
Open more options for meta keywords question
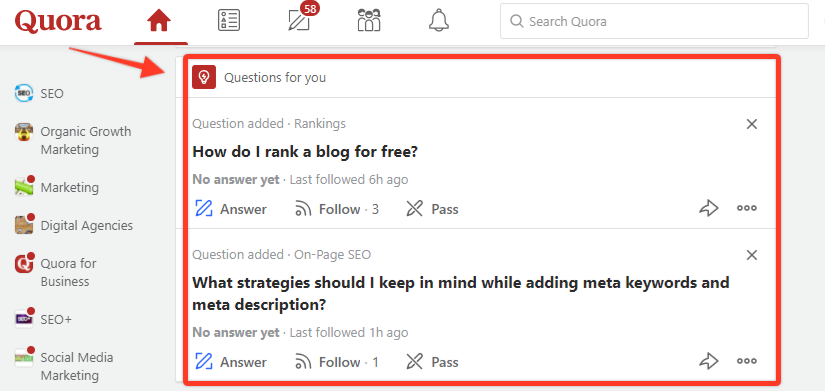(x=747, y=361)
